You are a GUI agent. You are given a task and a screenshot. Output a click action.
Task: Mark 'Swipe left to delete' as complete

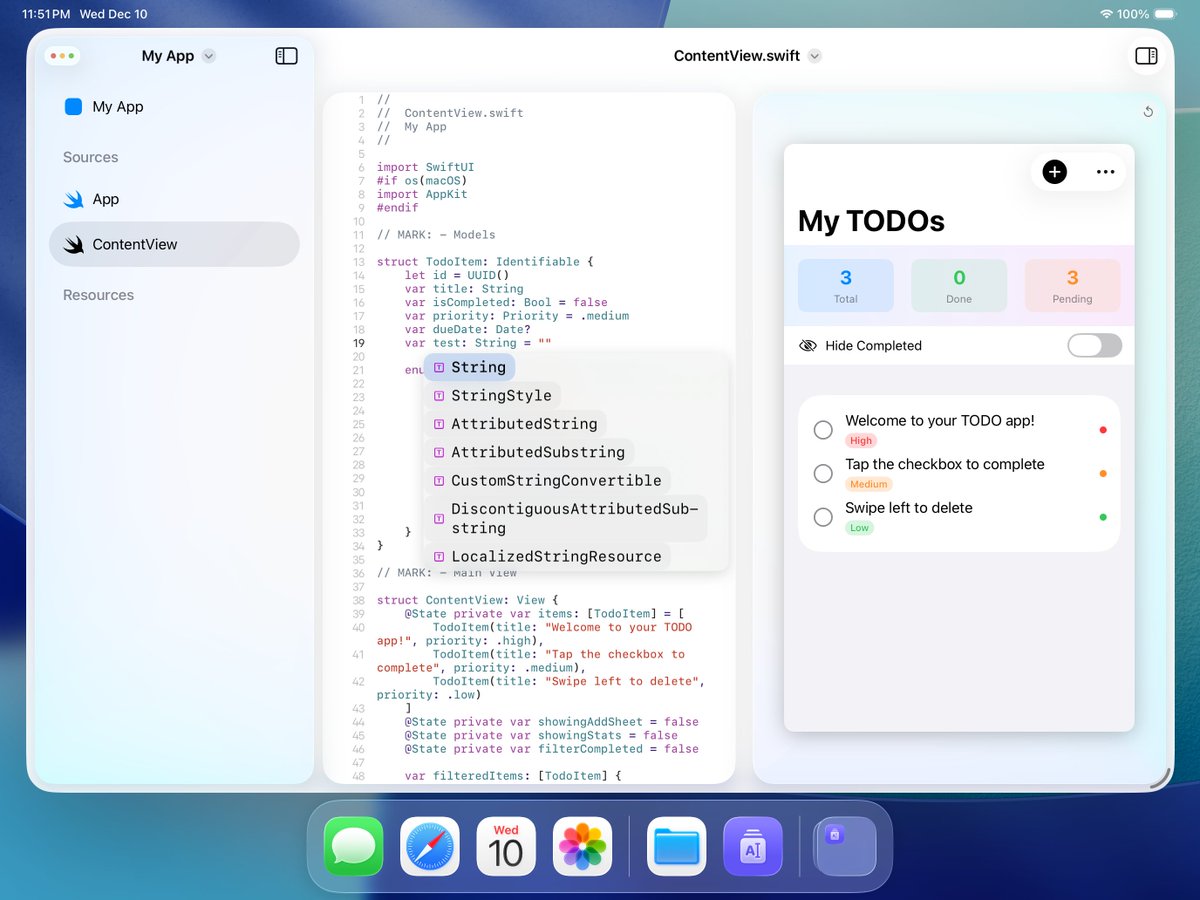(823, 517)
